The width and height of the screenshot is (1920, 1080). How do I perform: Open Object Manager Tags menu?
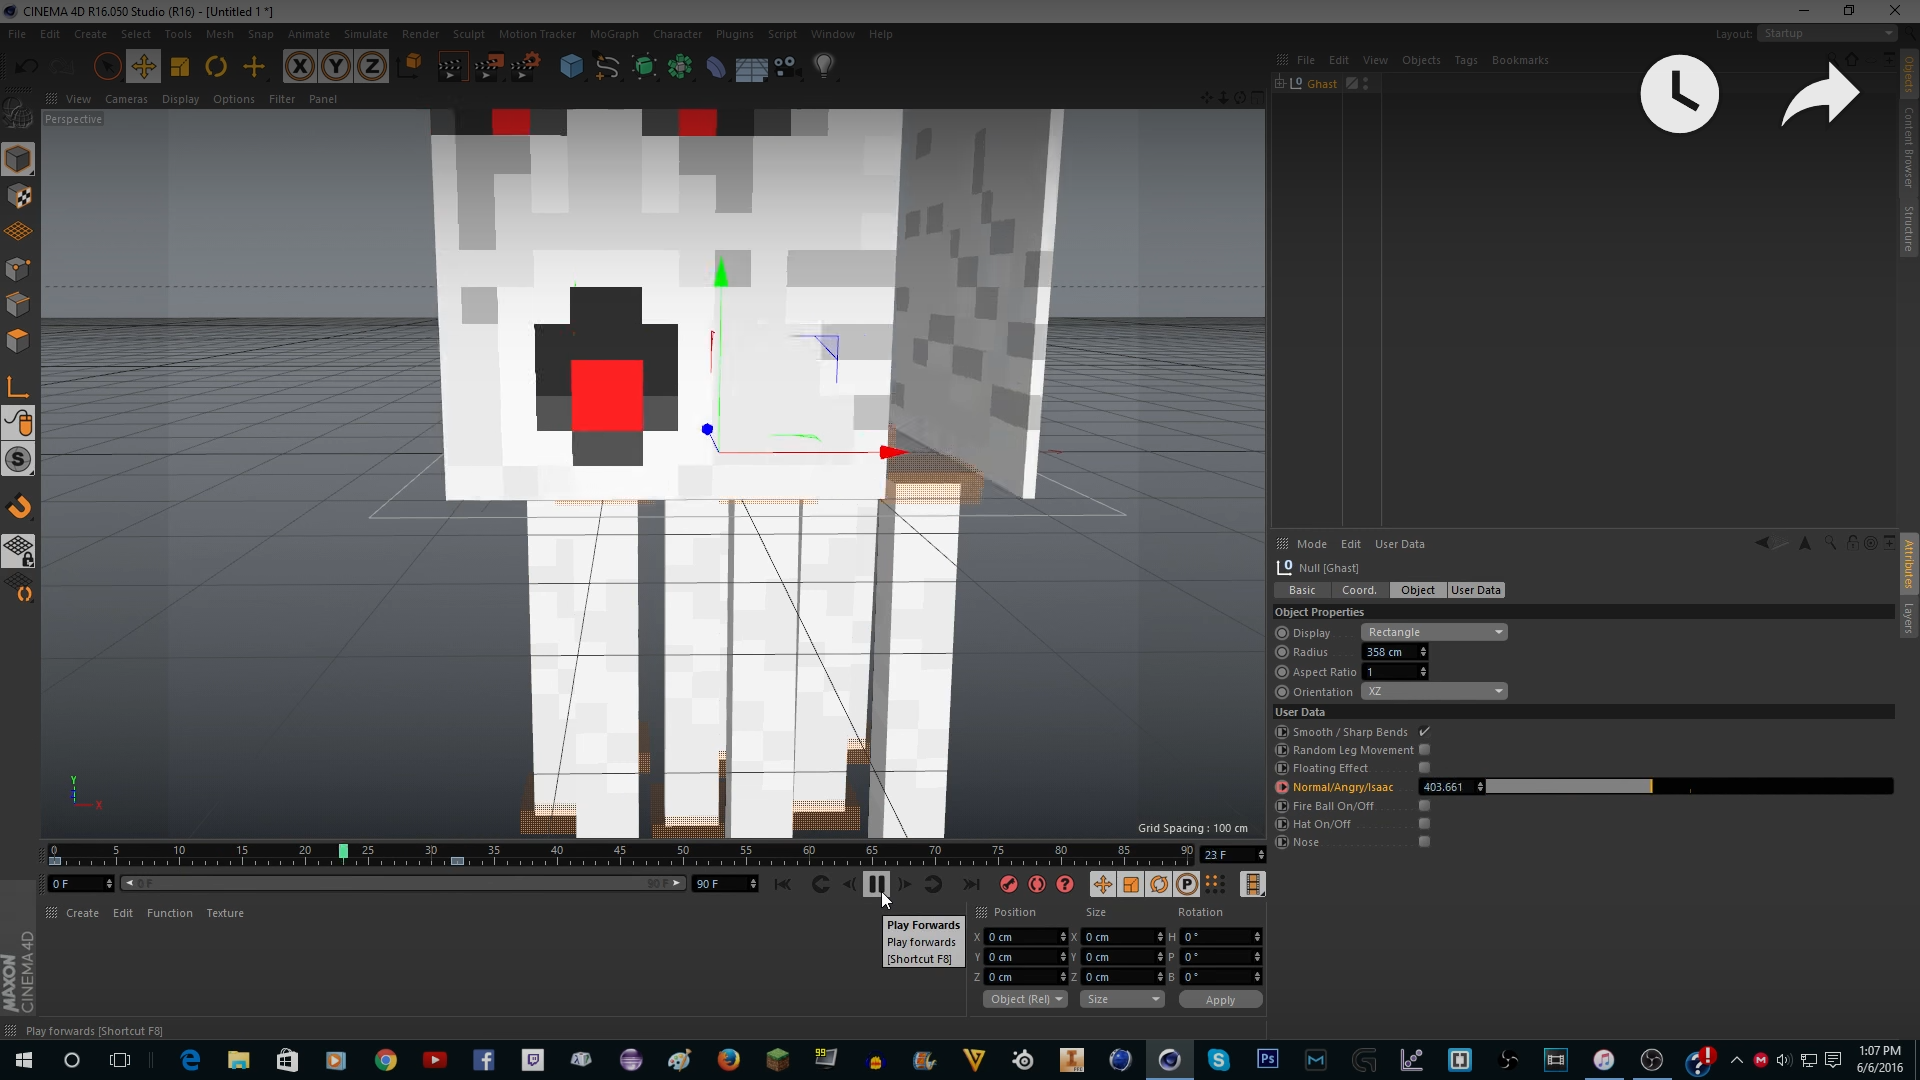pyautogui.click(x=1465, y=60)
